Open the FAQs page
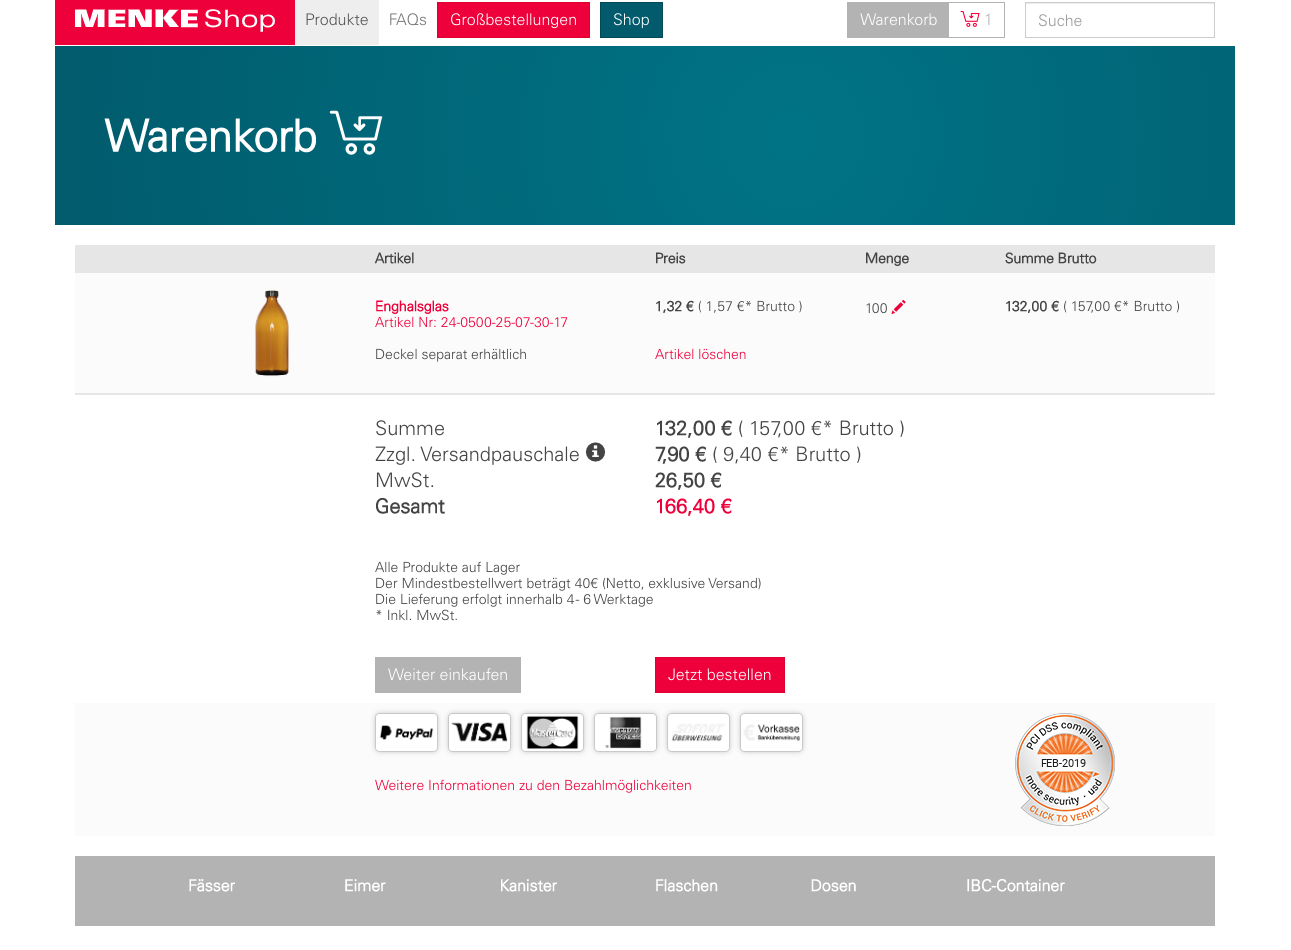 (x=407, y=20)
